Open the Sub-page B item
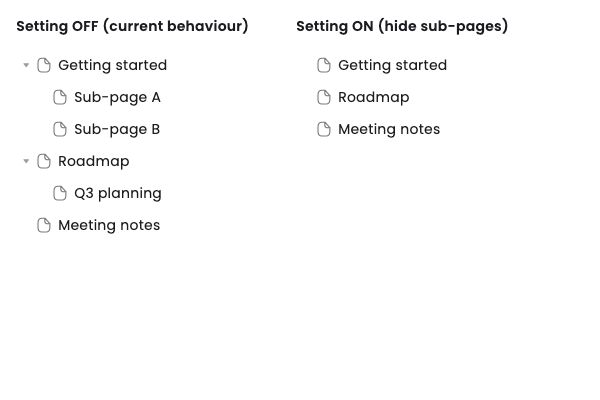Screen dimensions: 600x400 pyautogui.click(x=117, y=130)
